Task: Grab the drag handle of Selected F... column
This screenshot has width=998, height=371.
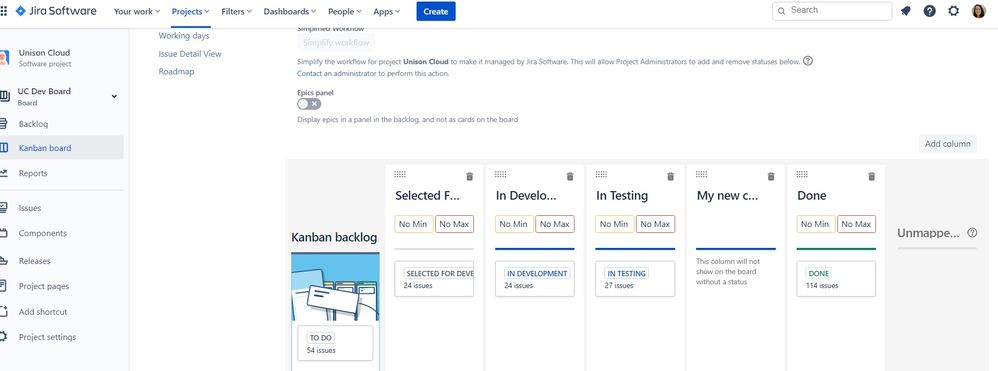Action: point(400,174)
